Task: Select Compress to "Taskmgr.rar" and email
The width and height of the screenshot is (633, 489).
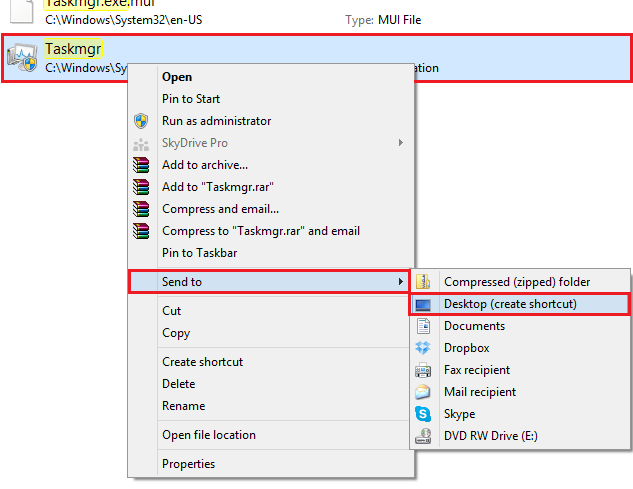Action: point(271,231)
